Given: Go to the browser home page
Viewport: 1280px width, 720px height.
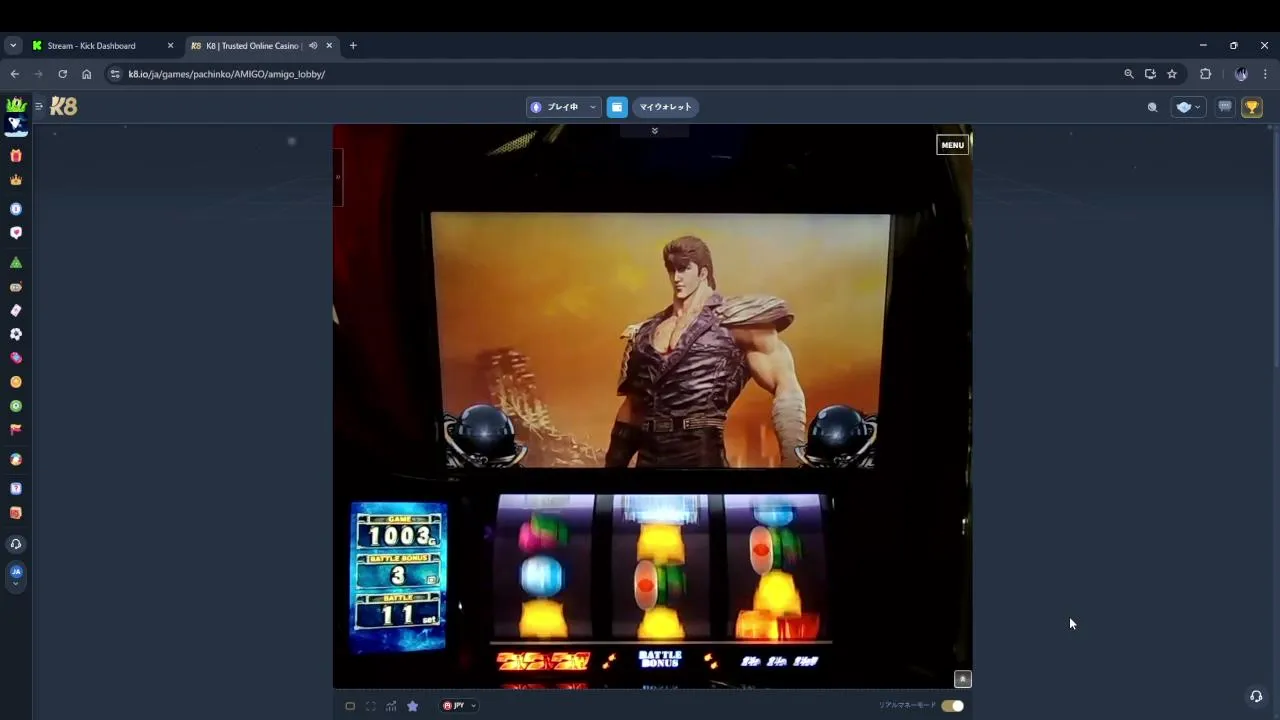Looking at the screenshot, I should 87,74.
